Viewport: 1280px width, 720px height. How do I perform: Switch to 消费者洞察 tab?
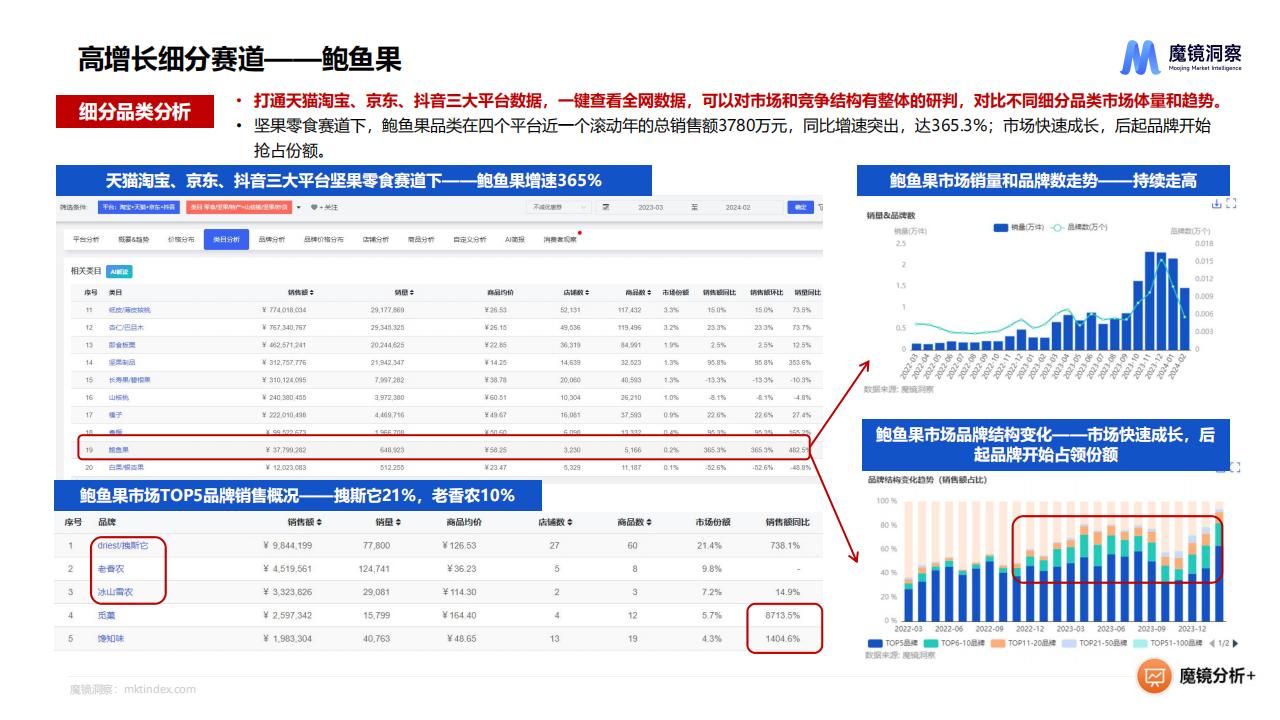pos(559,240)
